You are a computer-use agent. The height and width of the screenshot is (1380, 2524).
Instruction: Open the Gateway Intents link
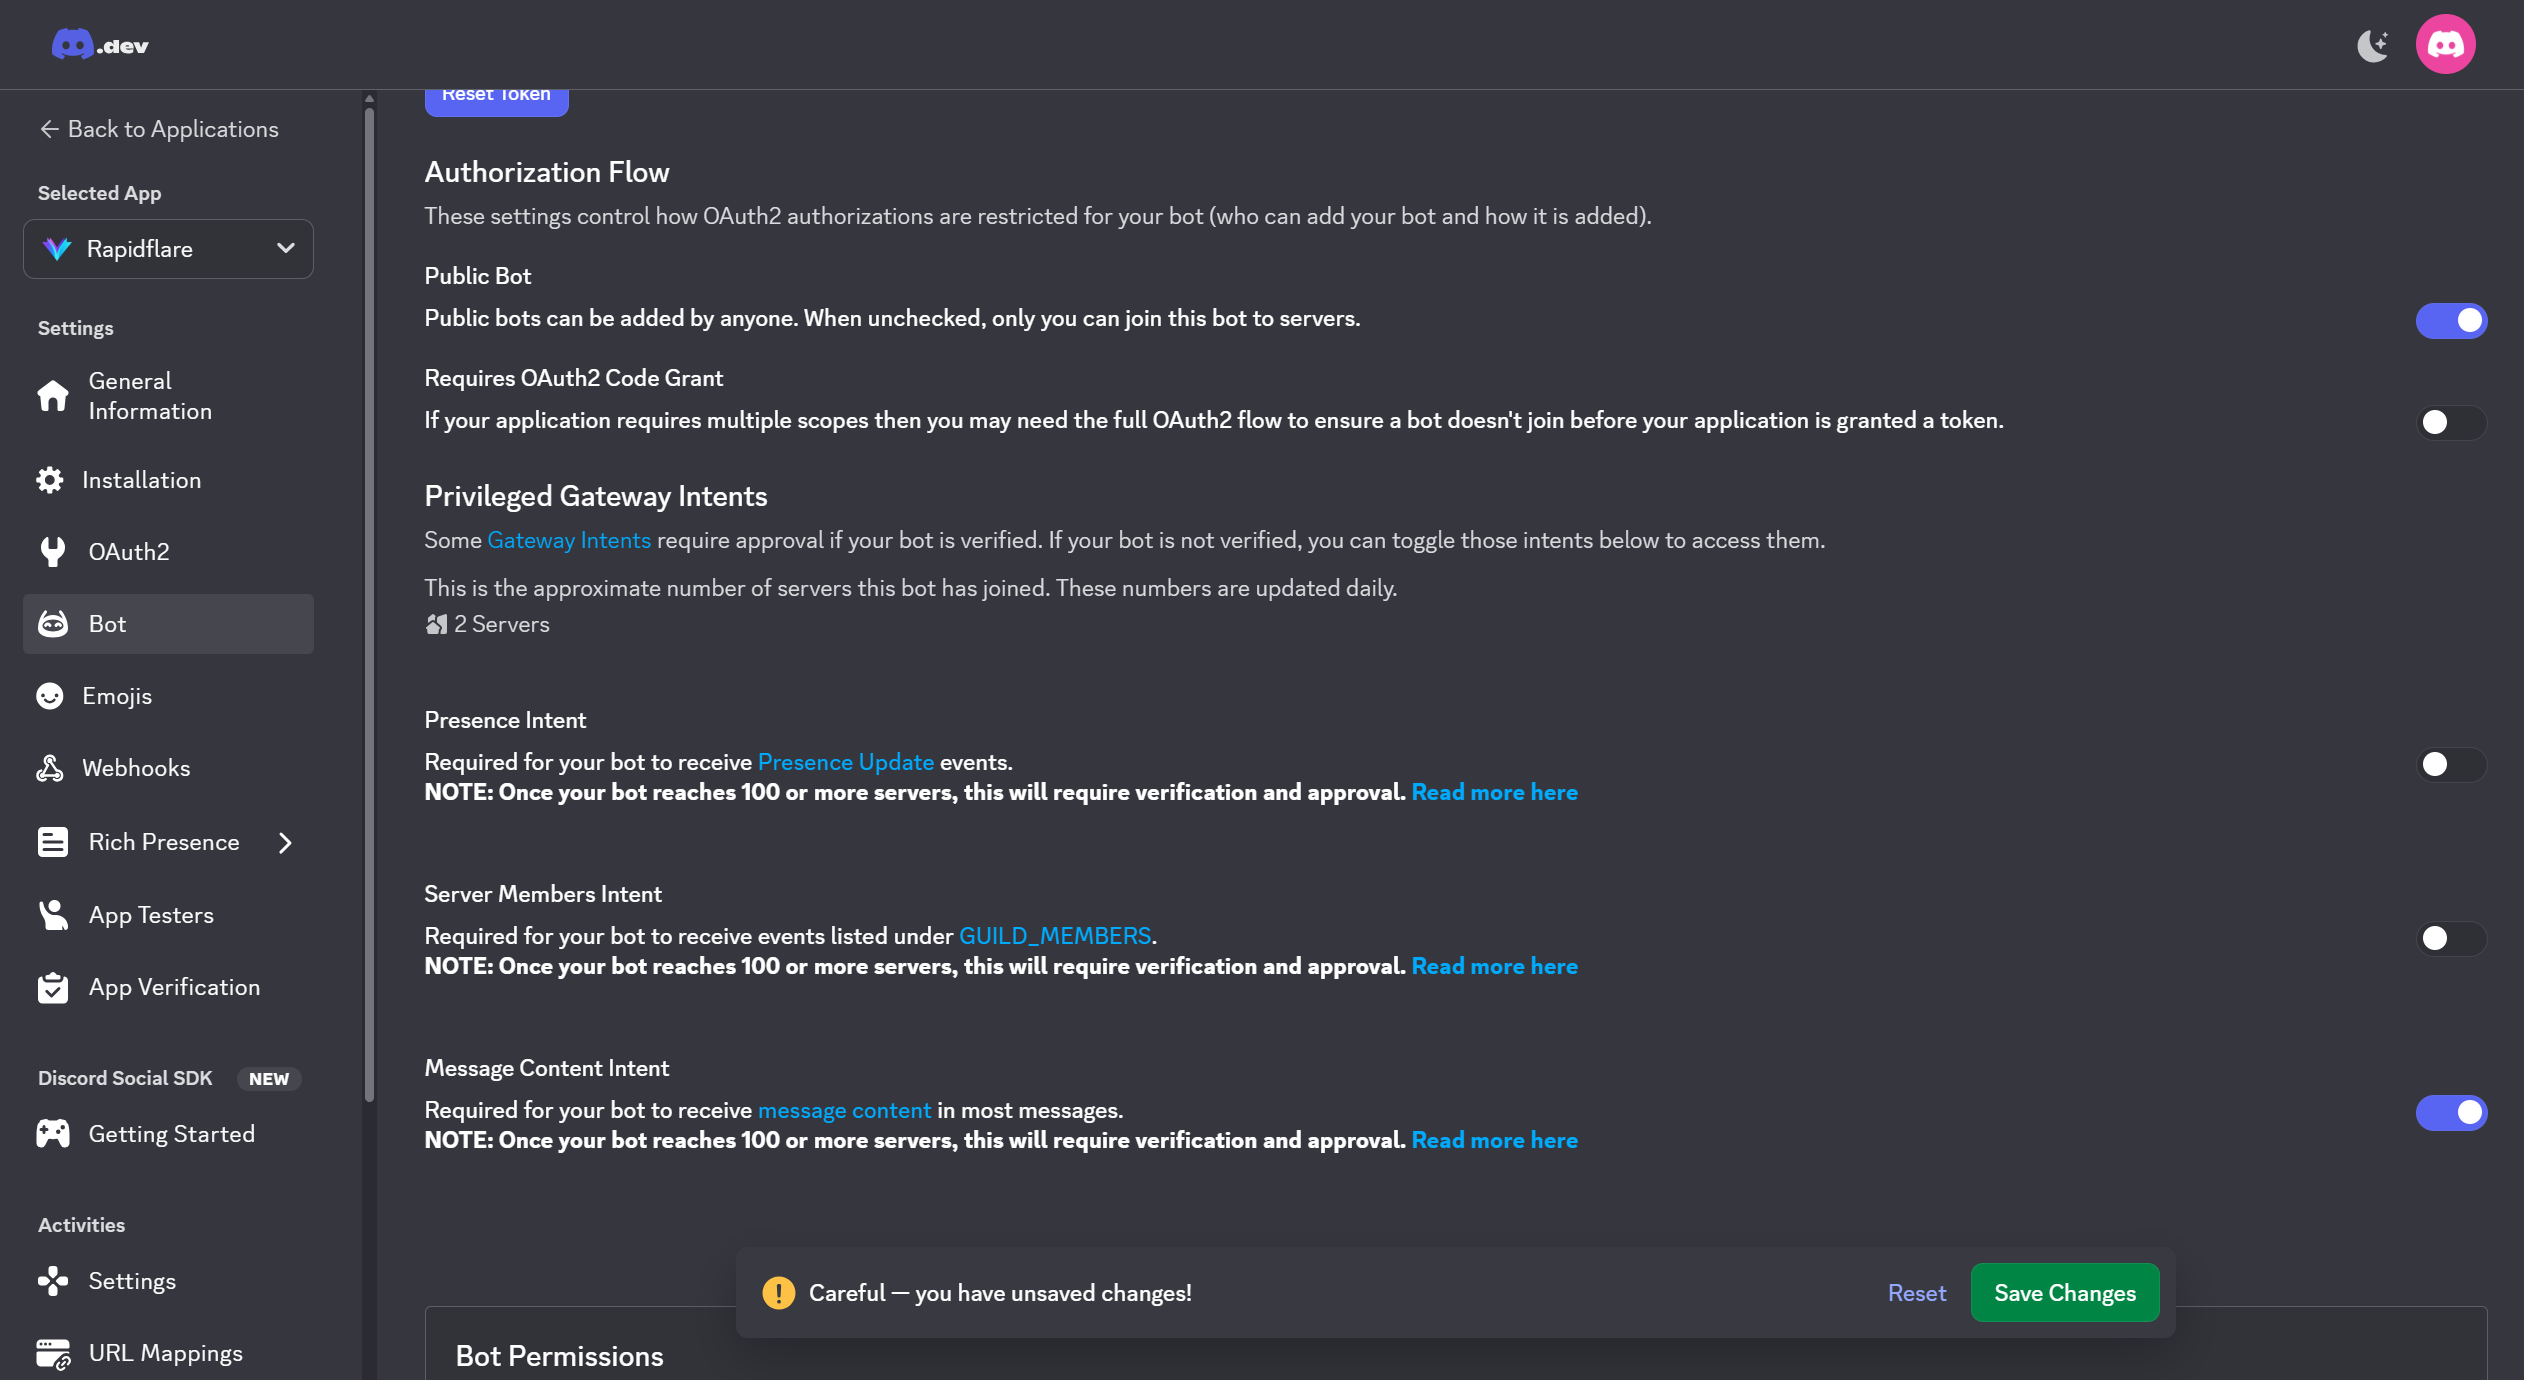(x=568, y=541)
